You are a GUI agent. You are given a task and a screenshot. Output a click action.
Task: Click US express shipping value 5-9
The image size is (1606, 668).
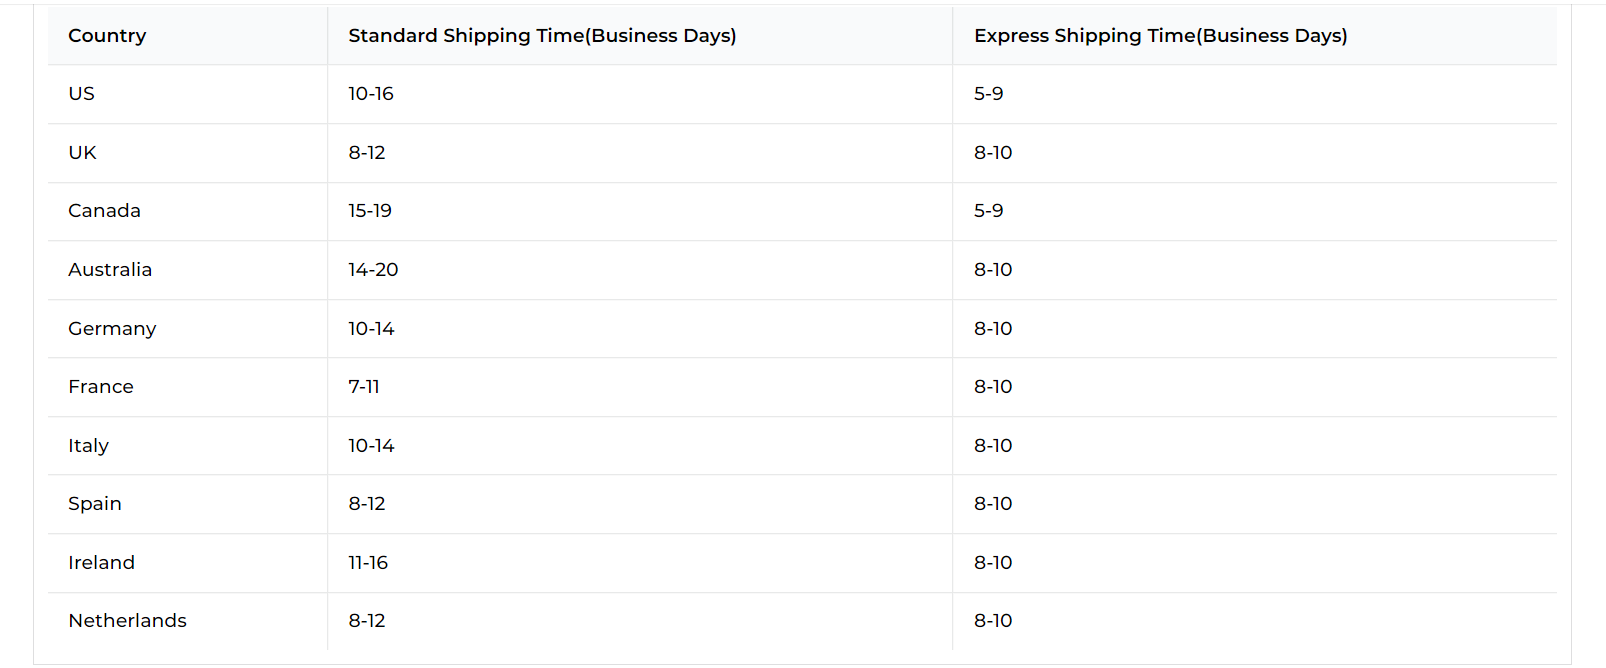click(x=989, y=94)
